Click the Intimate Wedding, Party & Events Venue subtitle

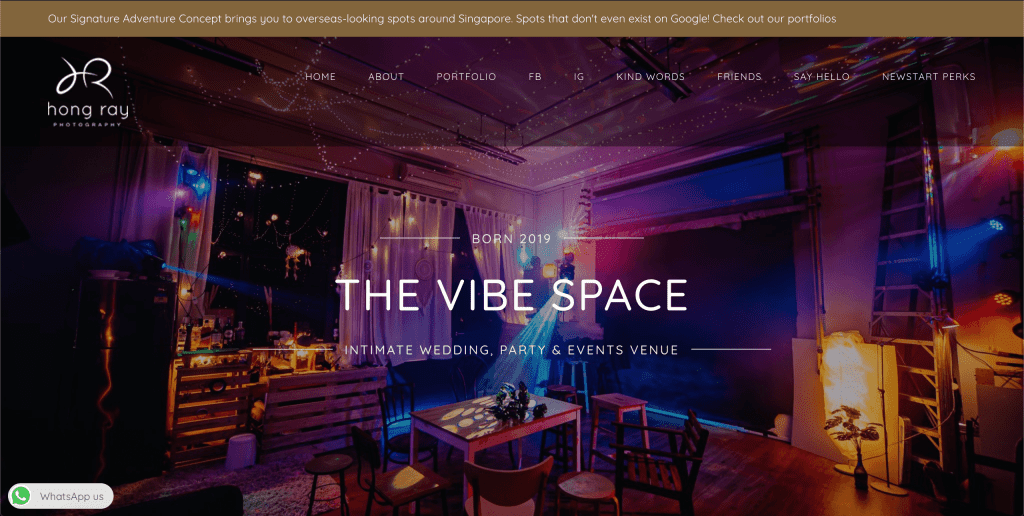[511, 350]
